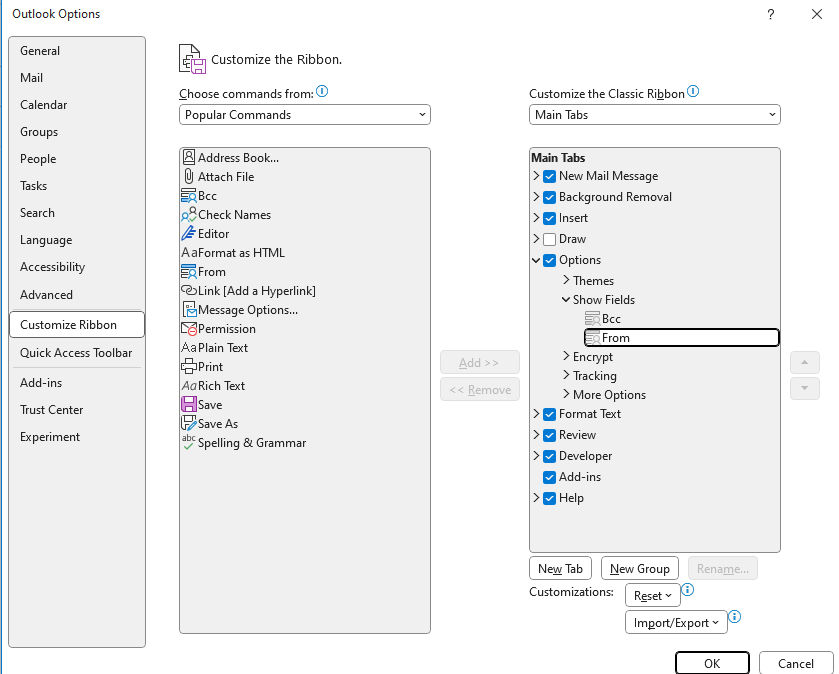The image size is (839, 674).
Task: Uncheck the Developer tab checkbox
Action: point(549,456)
